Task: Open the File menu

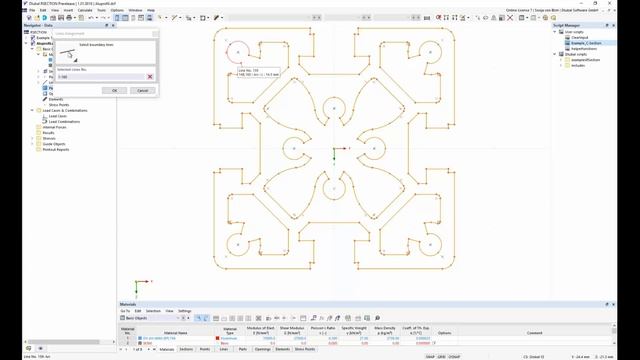Action: [32, 10]
